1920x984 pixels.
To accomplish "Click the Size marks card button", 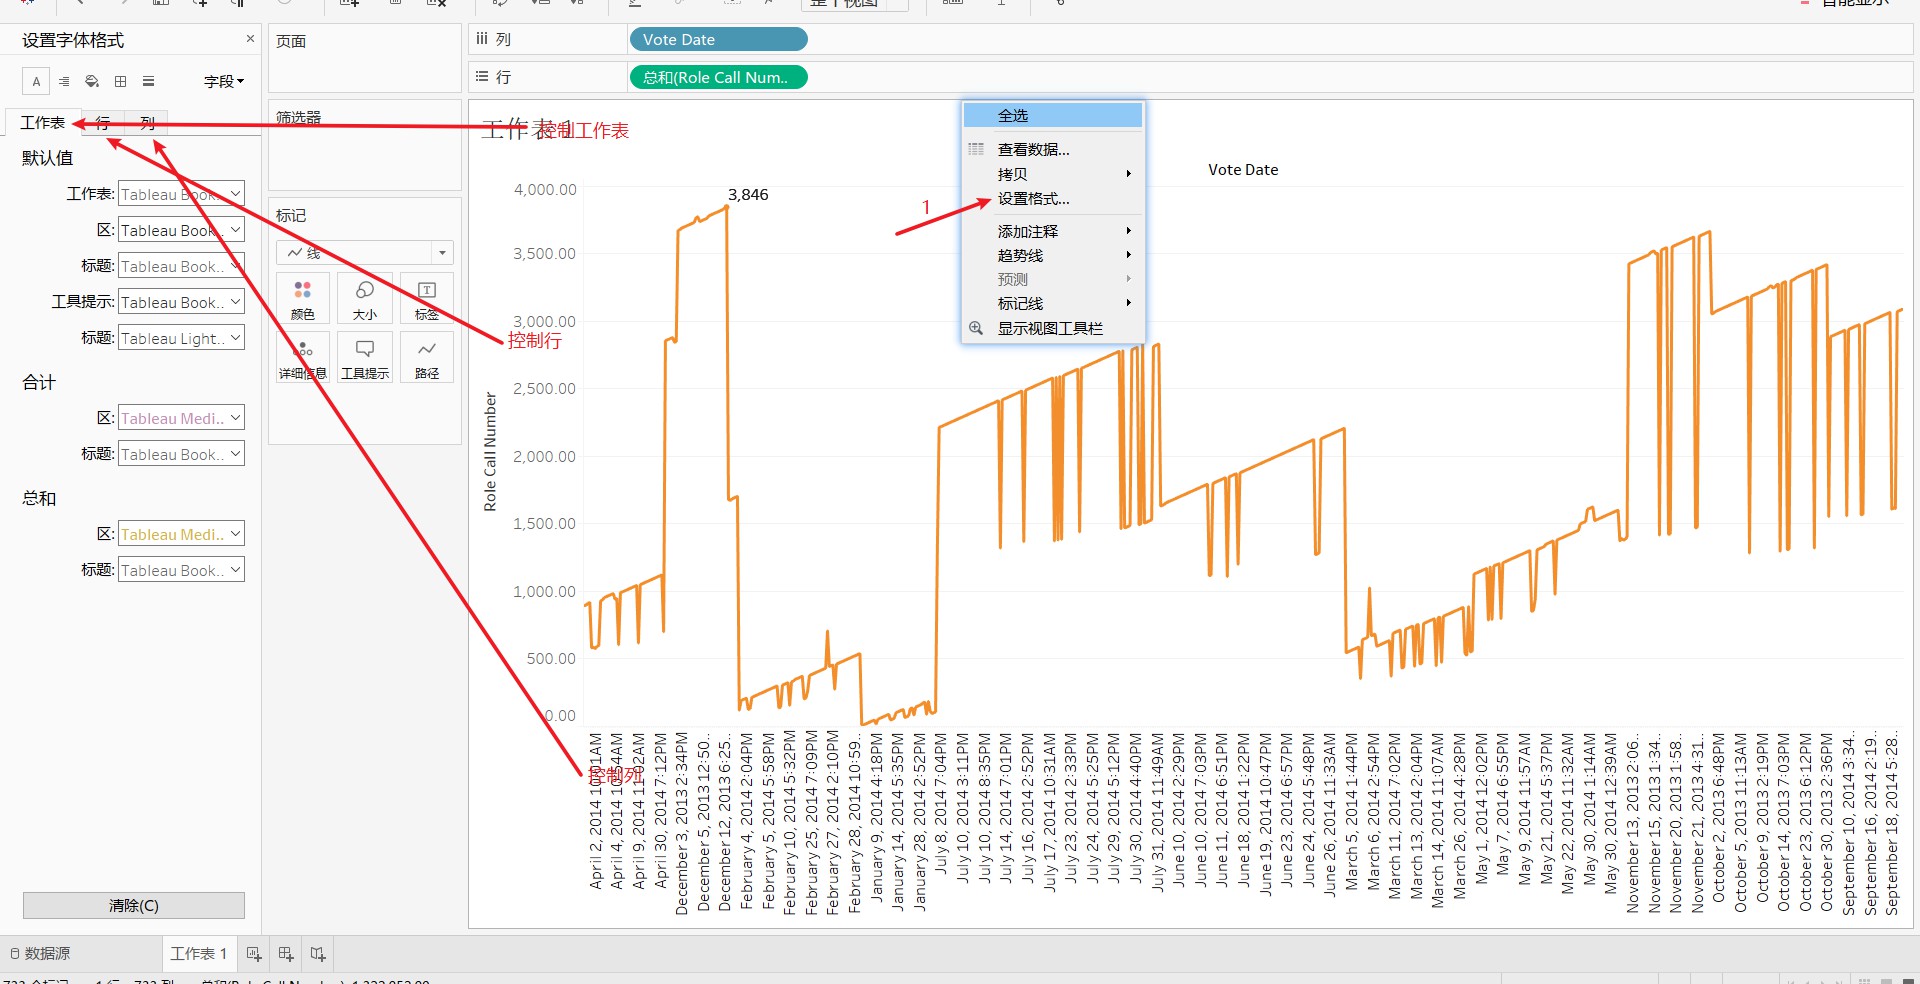I will (365, 298).
